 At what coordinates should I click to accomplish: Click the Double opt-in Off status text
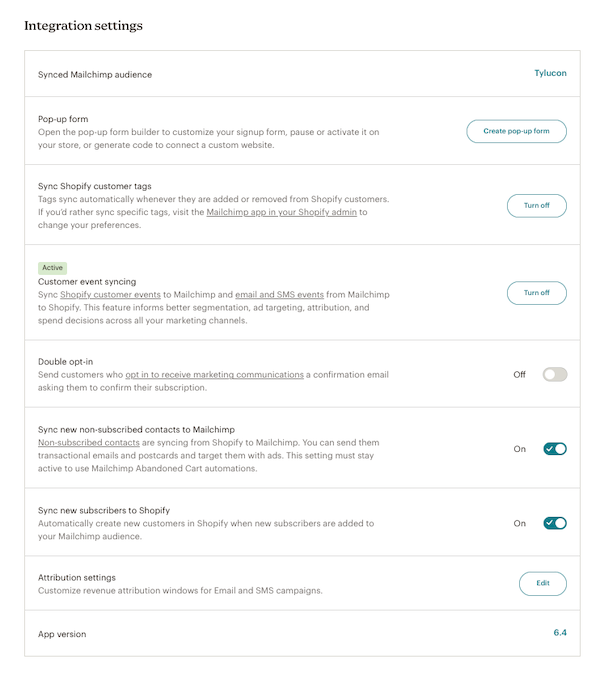coord(519,374)
